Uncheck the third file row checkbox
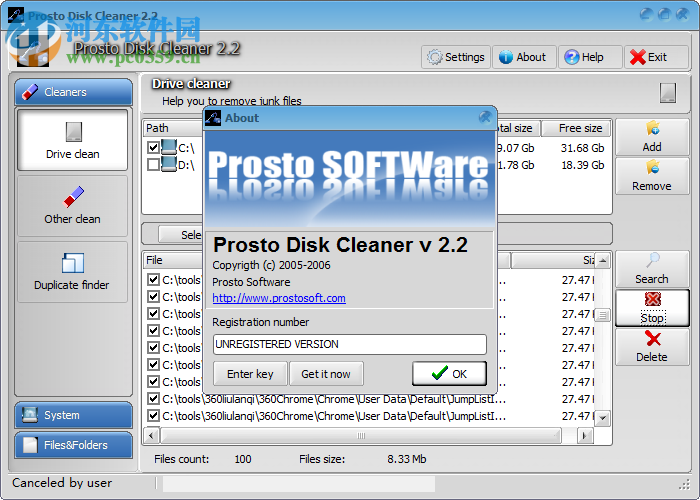 click(x=153, y=314)
